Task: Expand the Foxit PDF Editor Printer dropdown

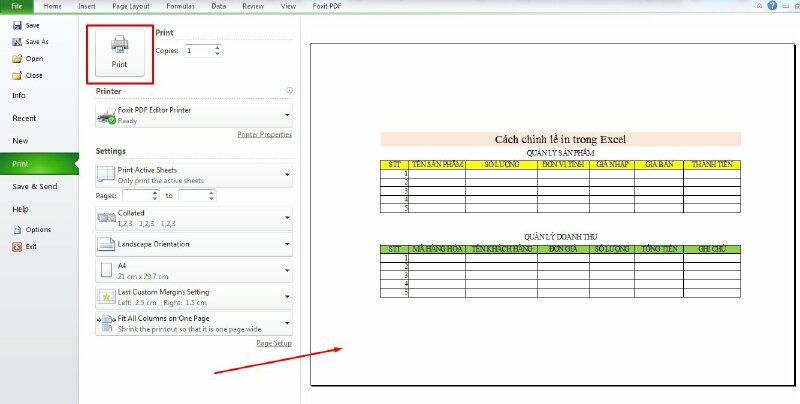Action: click(x=288, y=115)
